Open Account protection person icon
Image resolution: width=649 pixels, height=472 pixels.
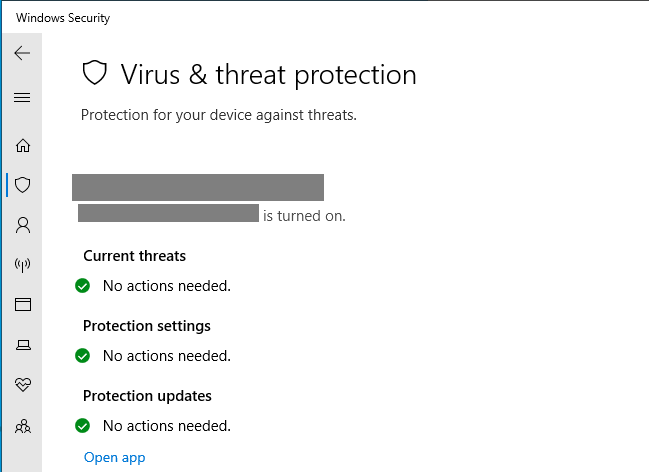(22, 225)
